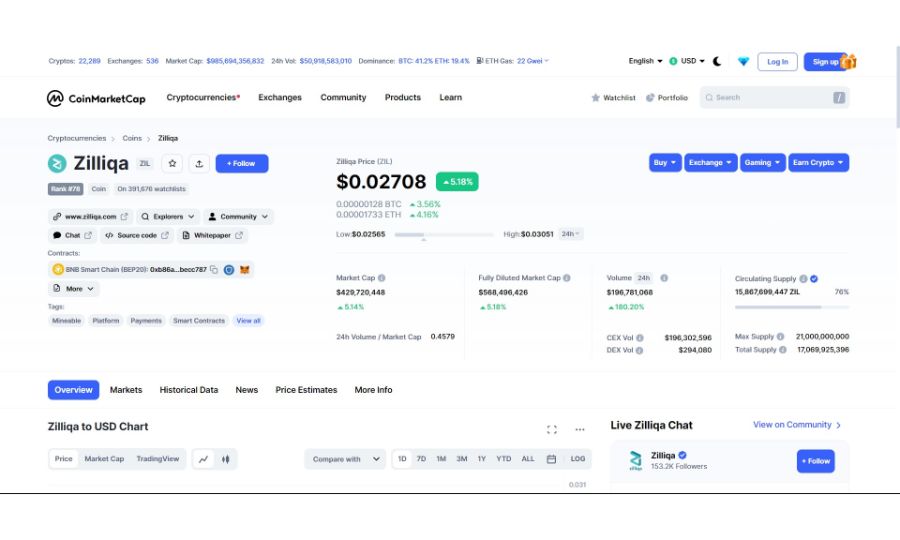Open the Whitepaper link
This screenshot has width=900, height=540.
(x=212, y=235)
